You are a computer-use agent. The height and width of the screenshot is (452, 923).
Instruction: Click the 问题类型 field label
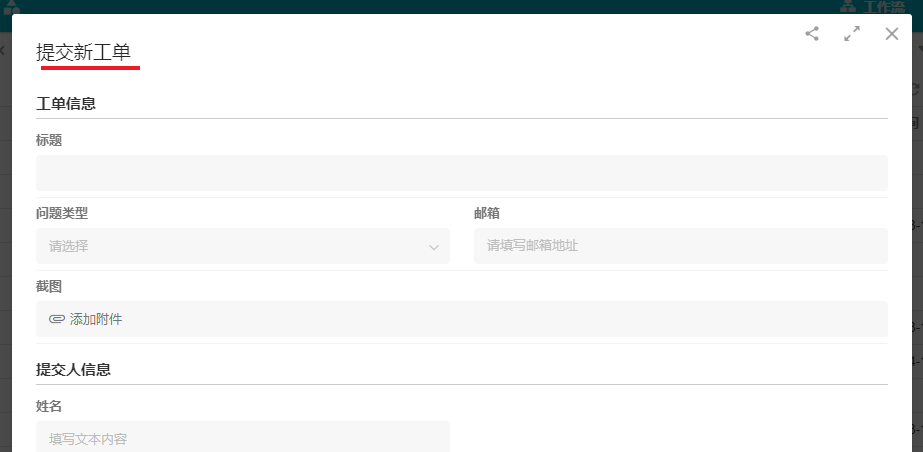[x=62, y=213]
